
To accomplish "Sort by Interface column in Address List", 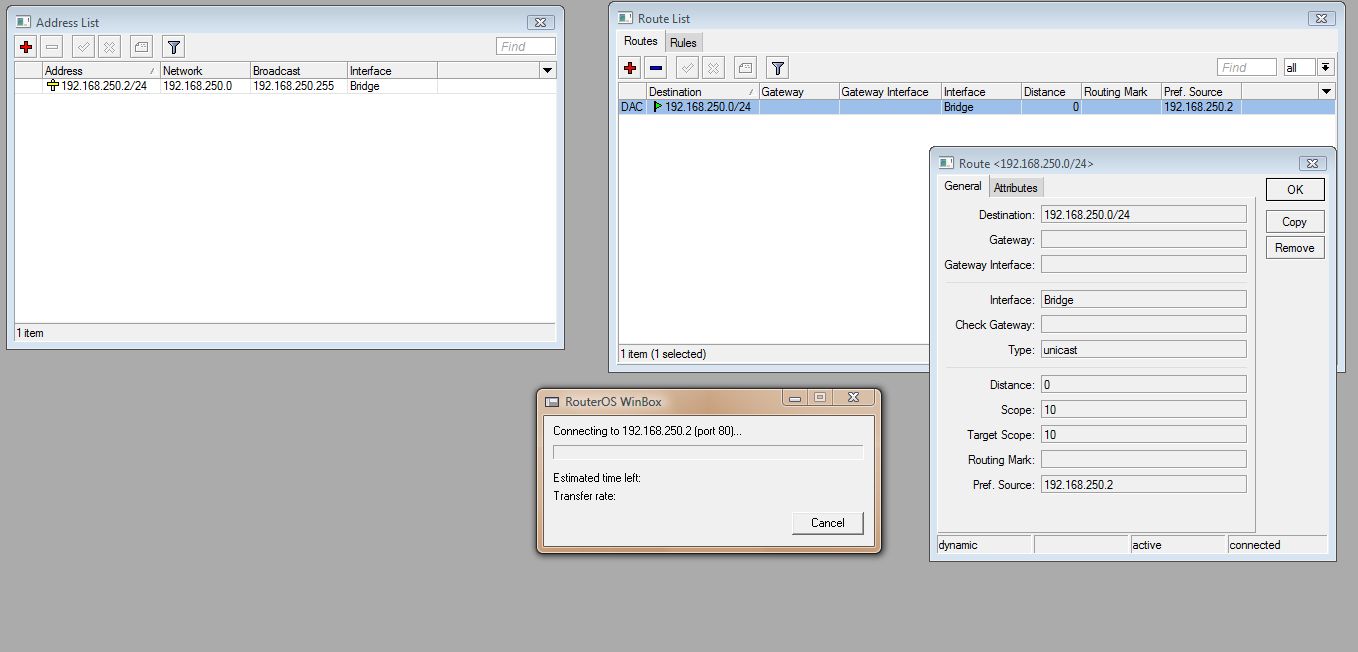I will pos(392,71).
